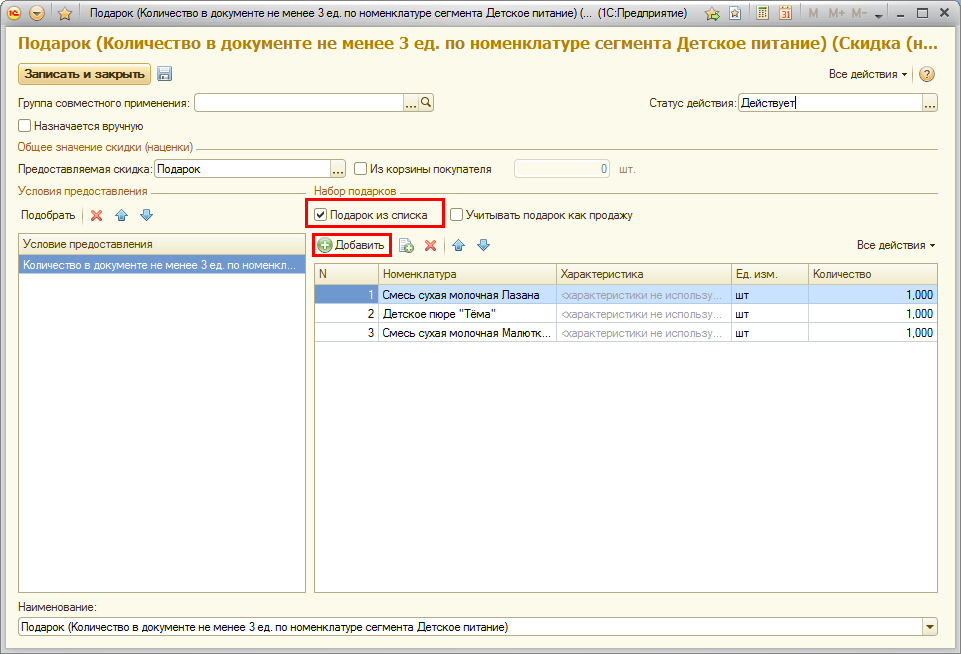Copy the gift row with the duplicate icon

click(x=406, y=245)
